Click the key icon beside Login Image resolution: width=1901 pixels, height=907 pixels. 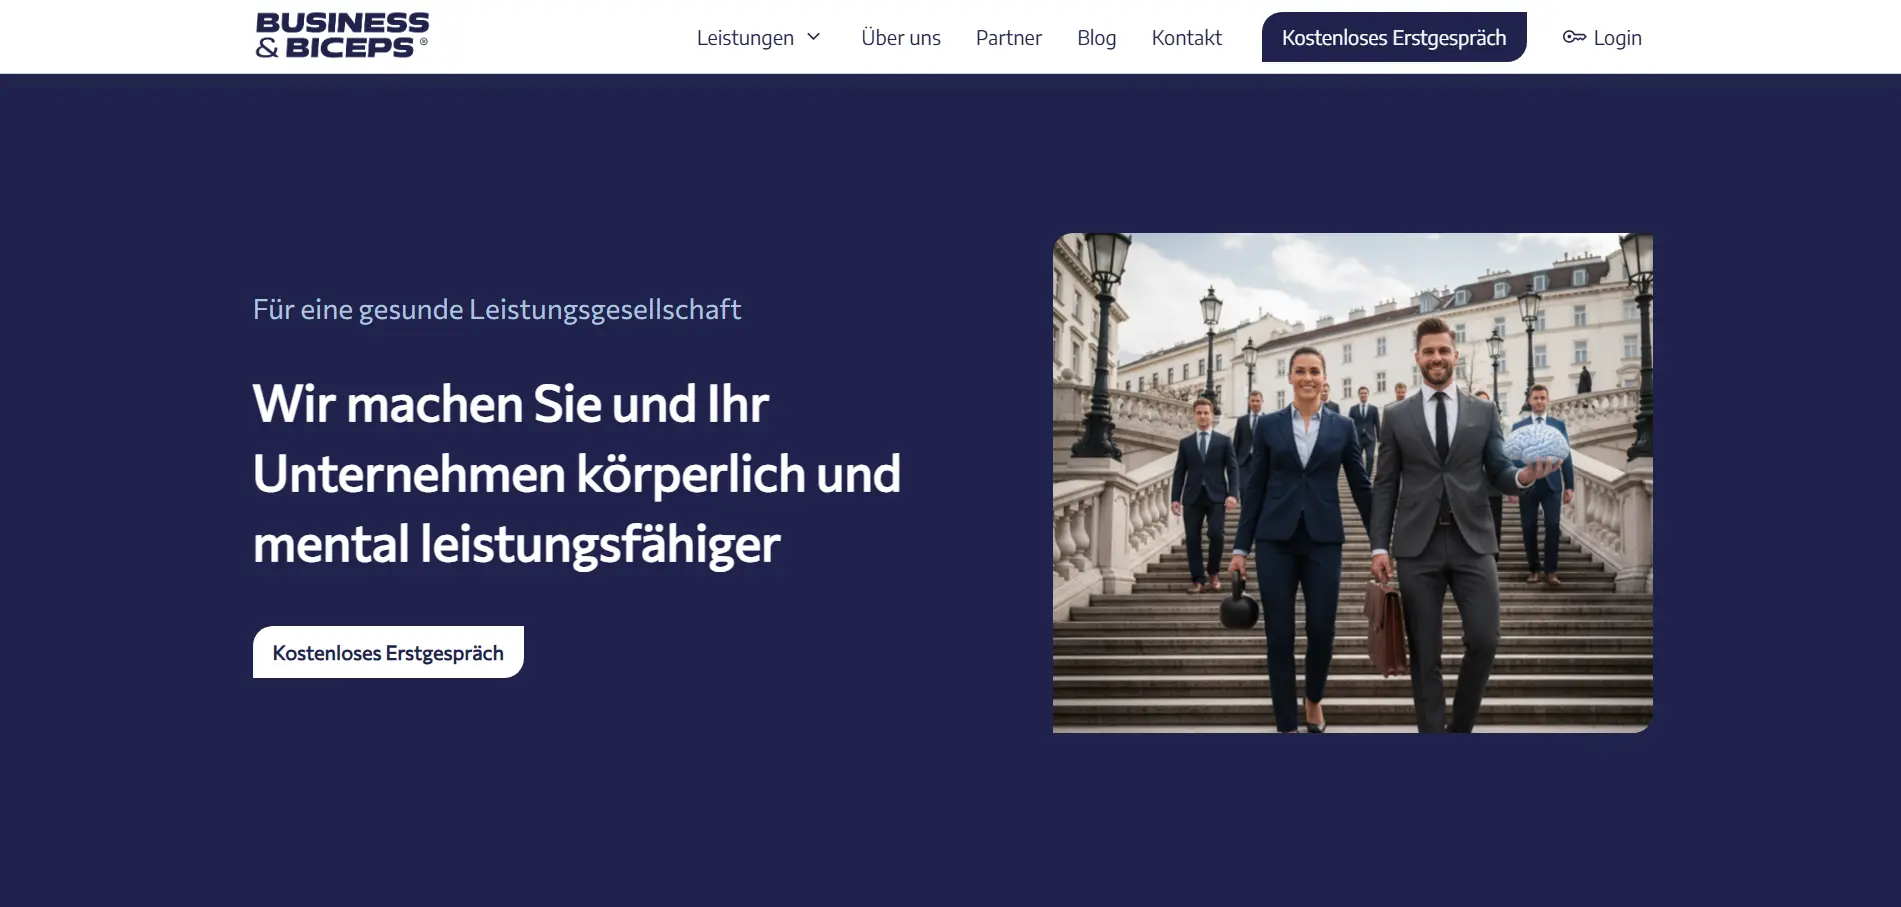point(1574,37)
